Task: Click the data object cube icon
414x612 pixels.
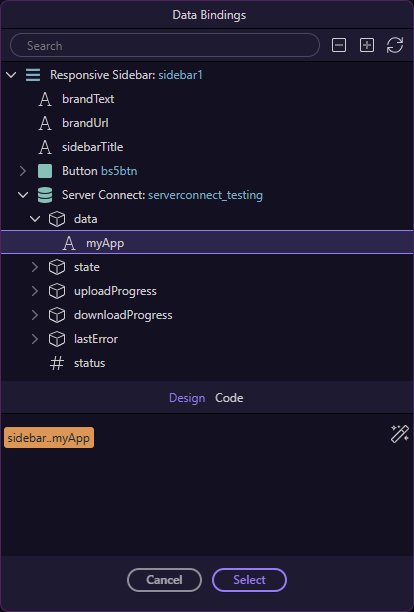Action: click(57, 219)
